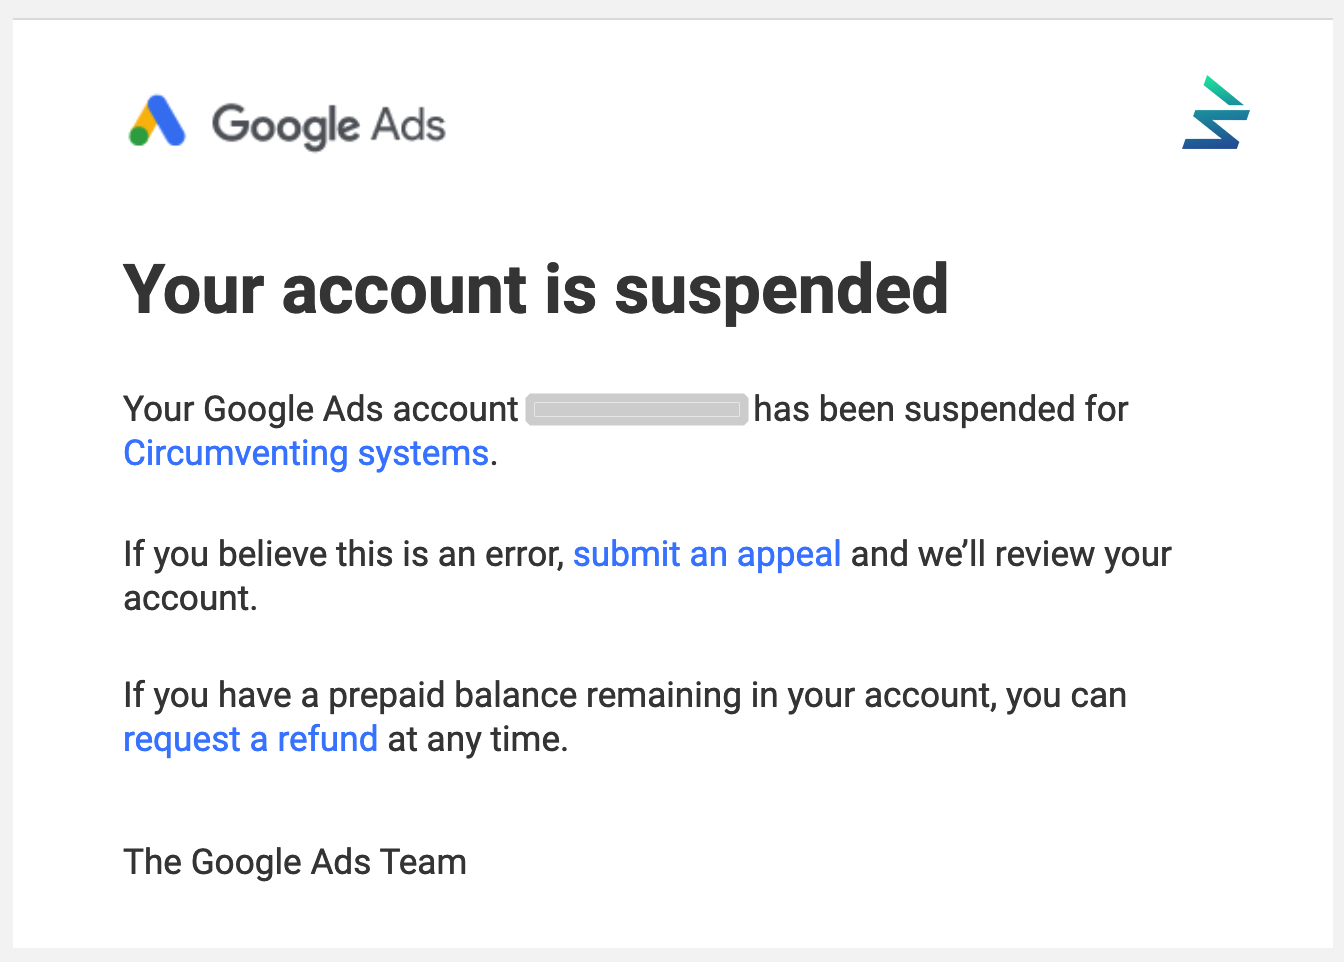Click the prepaid balance remaining sentence
The height and width of the screenshot is (962, 1344).
(624, 695)
